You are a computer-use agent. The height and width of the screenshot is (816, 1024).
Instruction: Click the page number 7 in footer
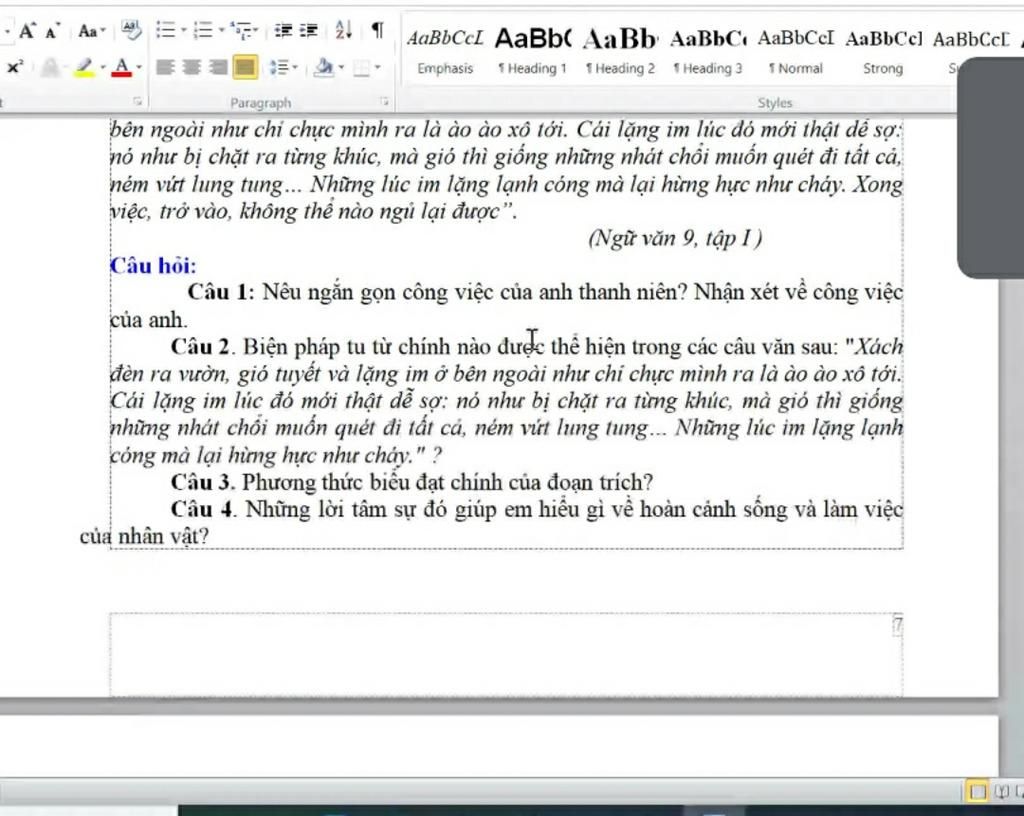pos(898,625)
